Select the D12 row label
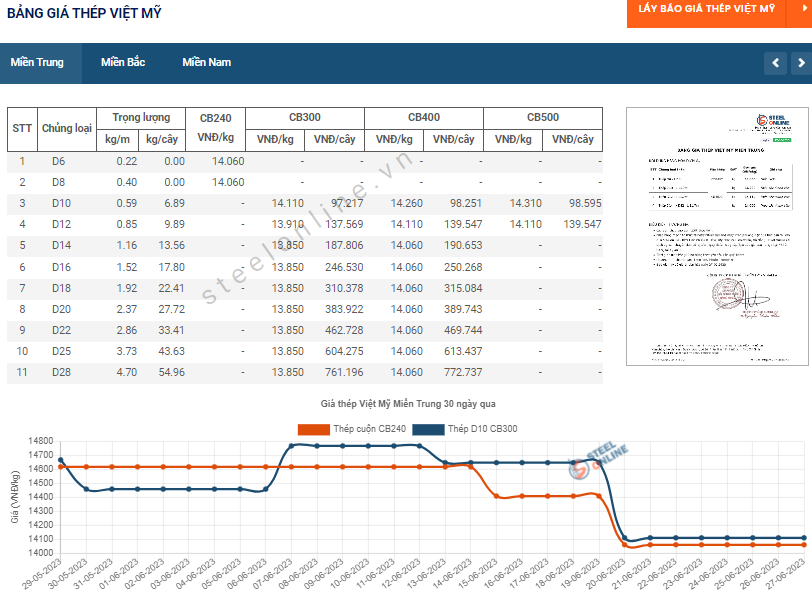Image resolution: width=812 pixels, height=597 pixels. pyautogui.click(x=61, y=224)
